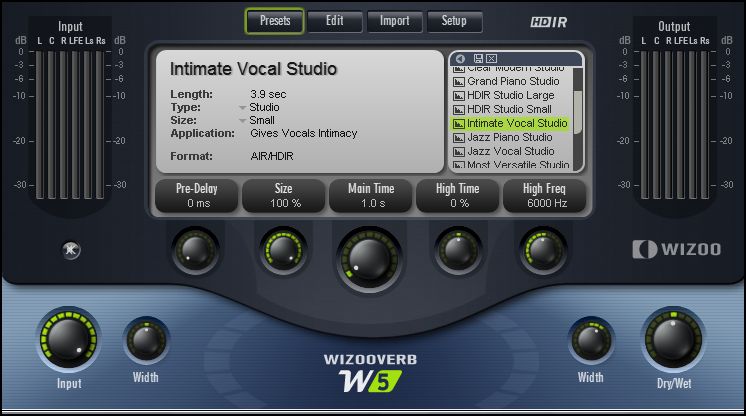This screenshot has width=746, height=416.
Task: Click the Intimate Vocal Studio title text
Action: coord(253,69)
